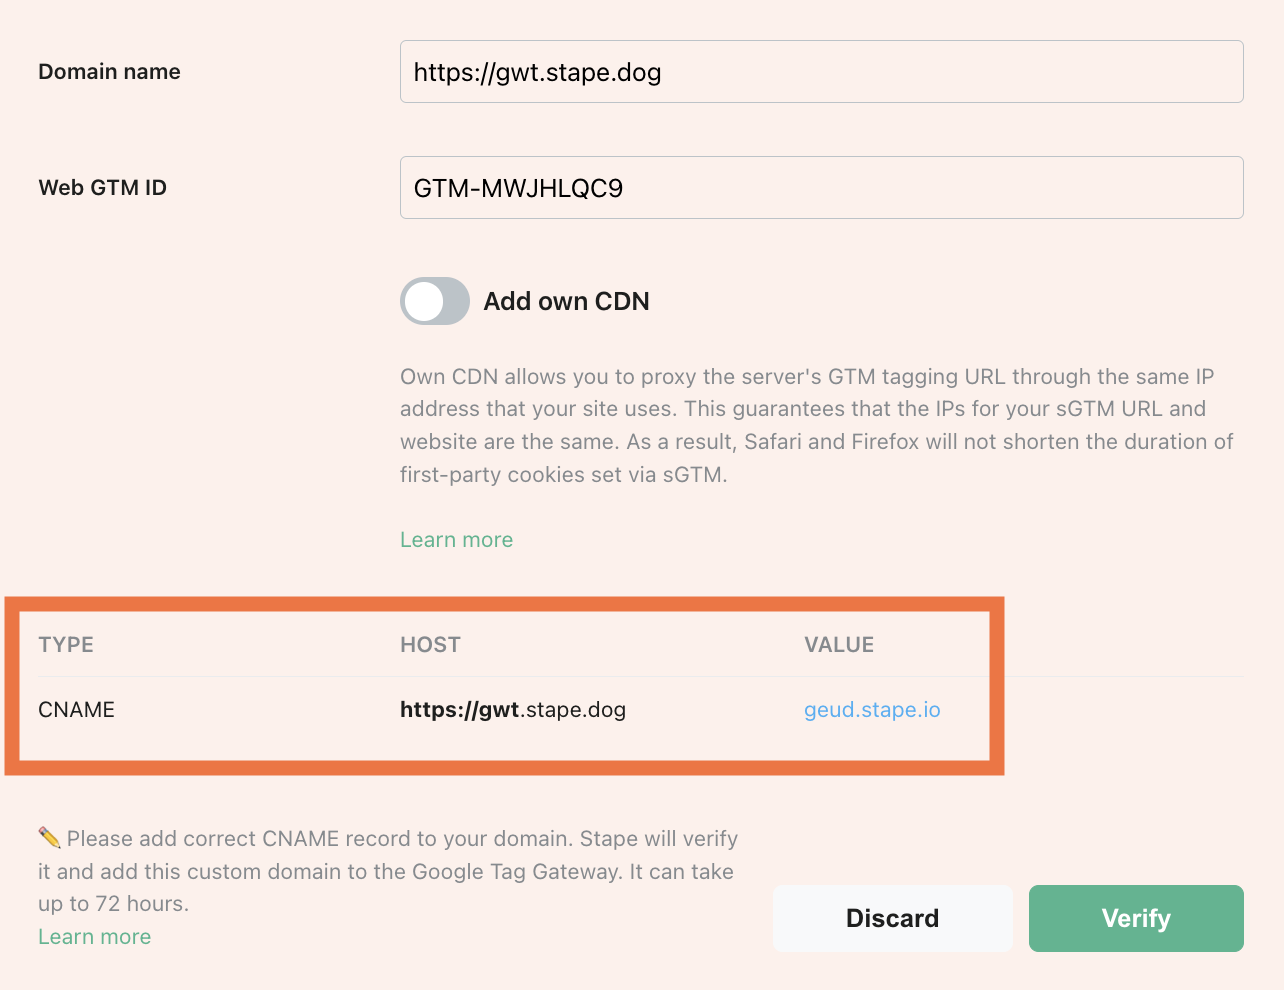Click the VALUE column header

839,645
